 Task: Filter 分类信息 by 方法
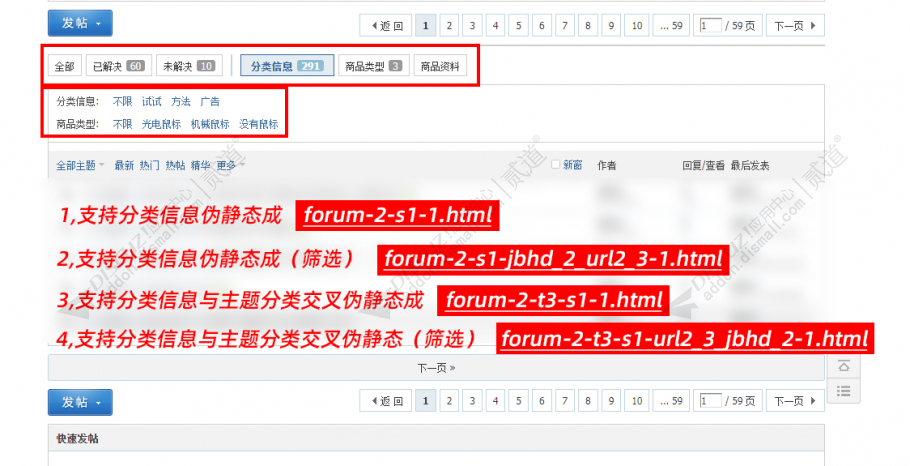tap(180, 102)
